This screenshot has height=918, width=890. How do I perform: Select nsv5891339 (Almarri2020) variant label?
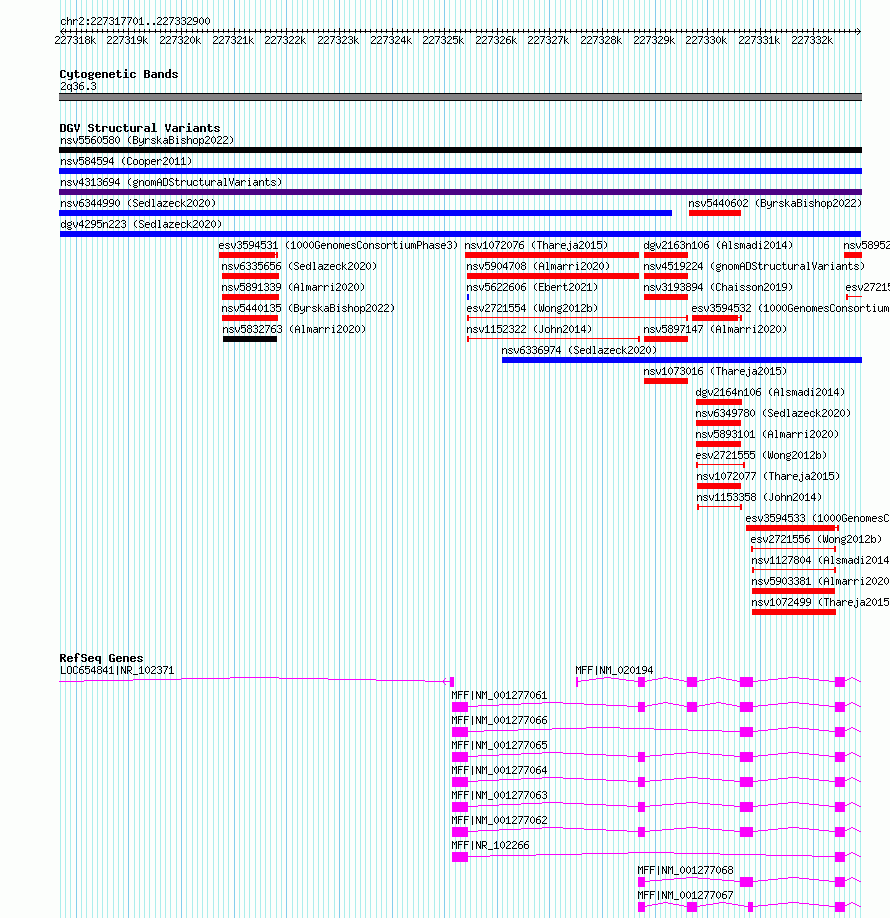[293, 288]
